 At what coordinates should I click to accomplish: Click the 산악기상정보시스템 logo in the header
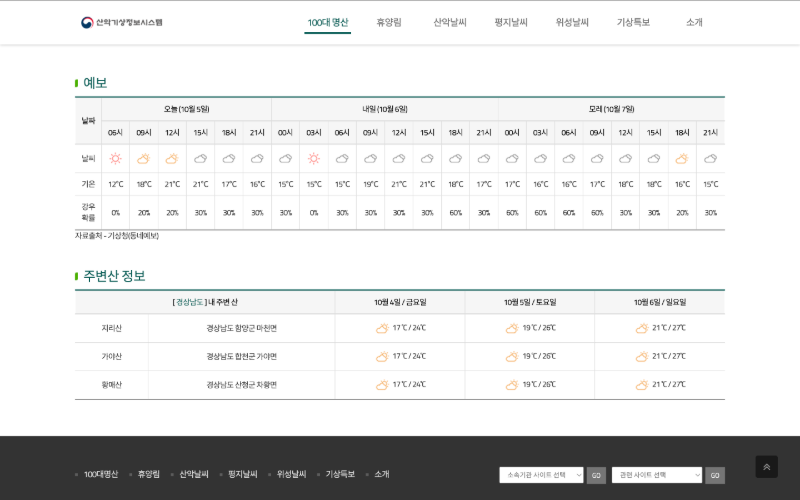(121, 22)
